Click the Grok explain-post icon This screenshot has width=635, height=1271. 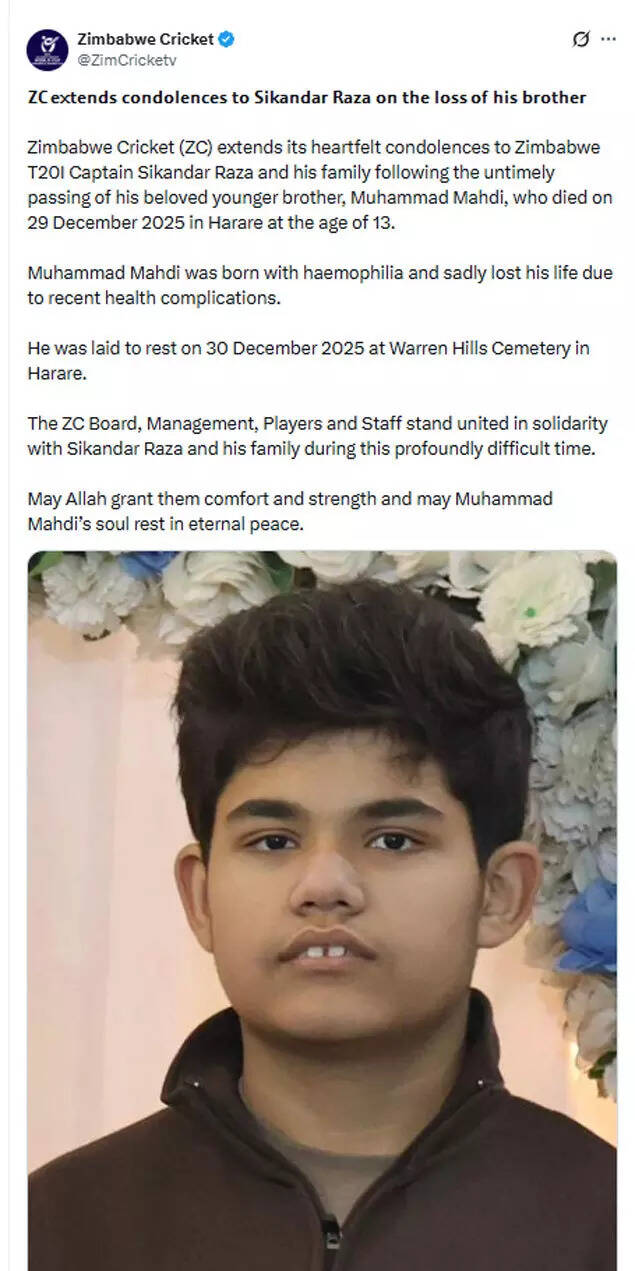[581, 39]
